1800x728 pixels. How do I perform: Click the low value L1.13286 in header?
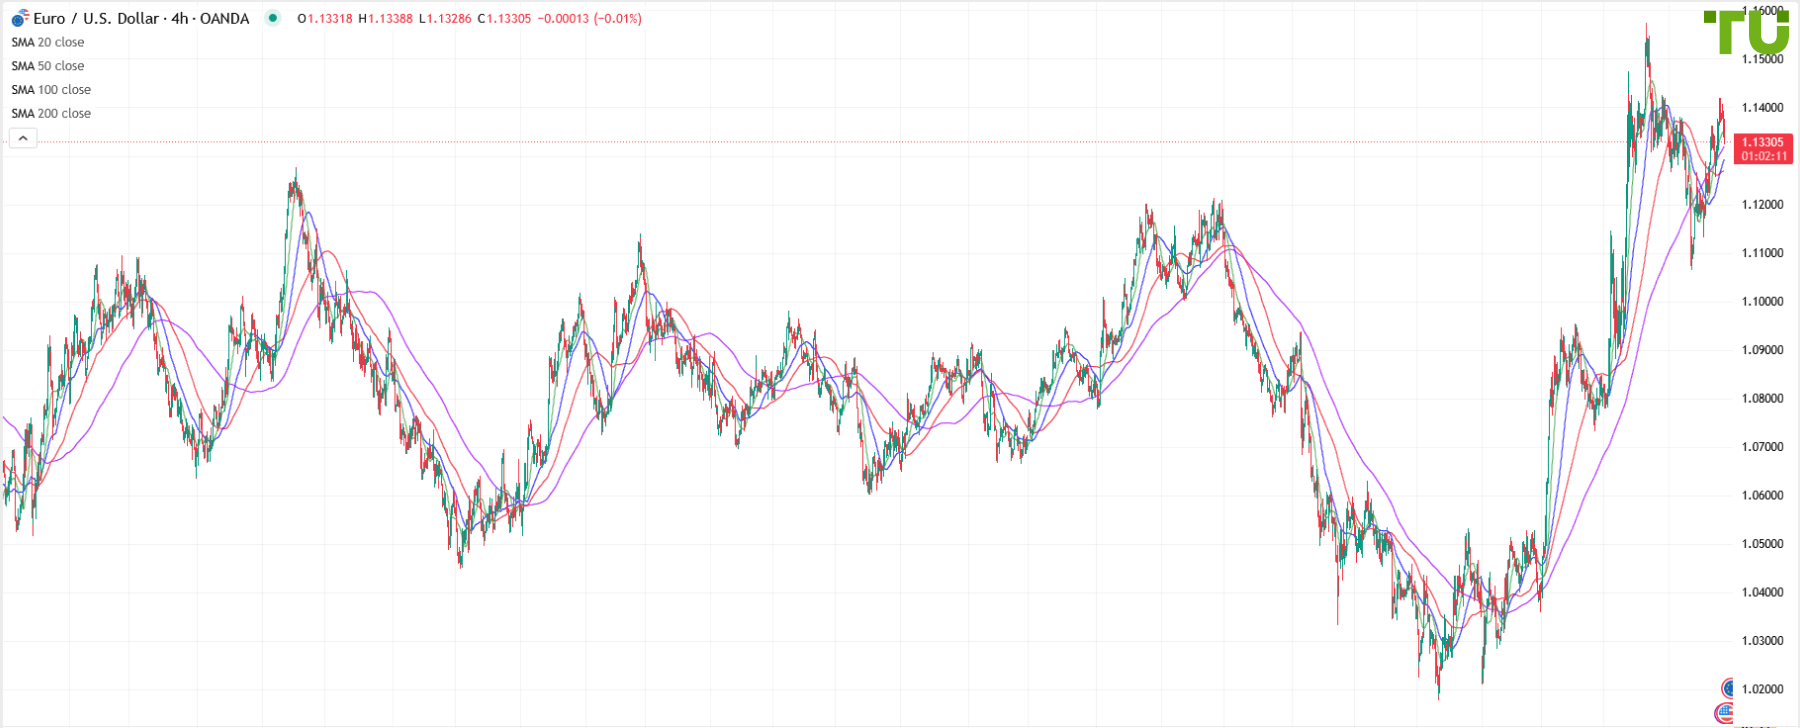(x=445, y=19)
